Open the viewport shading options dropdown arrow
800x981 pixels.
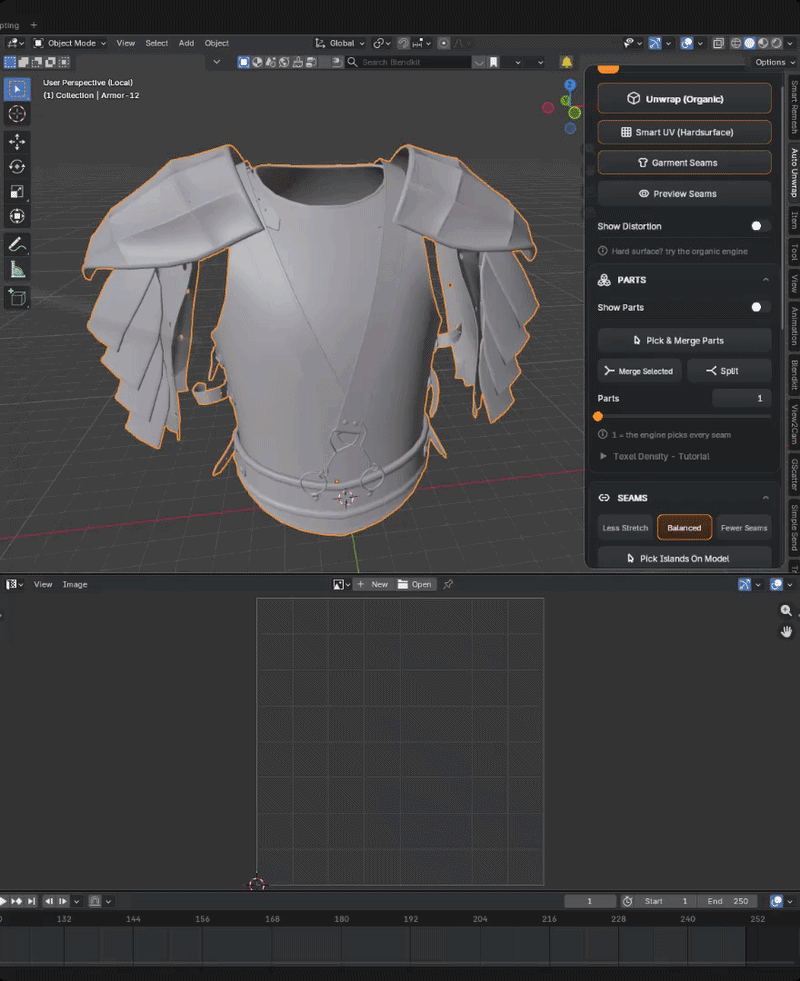point(792,43)
